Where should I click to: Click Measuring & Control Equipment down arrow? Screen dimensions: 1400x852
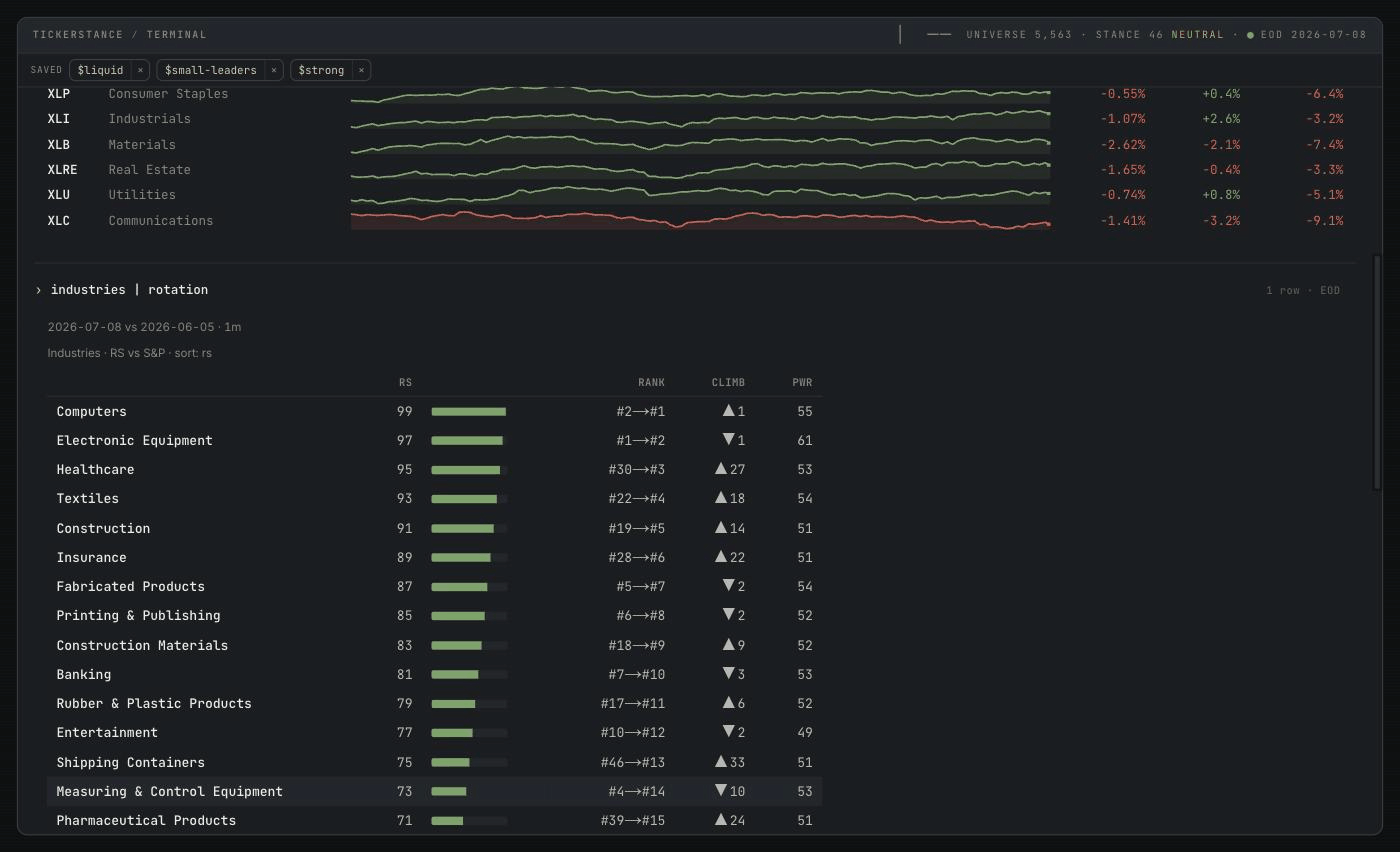click(x=721, y=791)
